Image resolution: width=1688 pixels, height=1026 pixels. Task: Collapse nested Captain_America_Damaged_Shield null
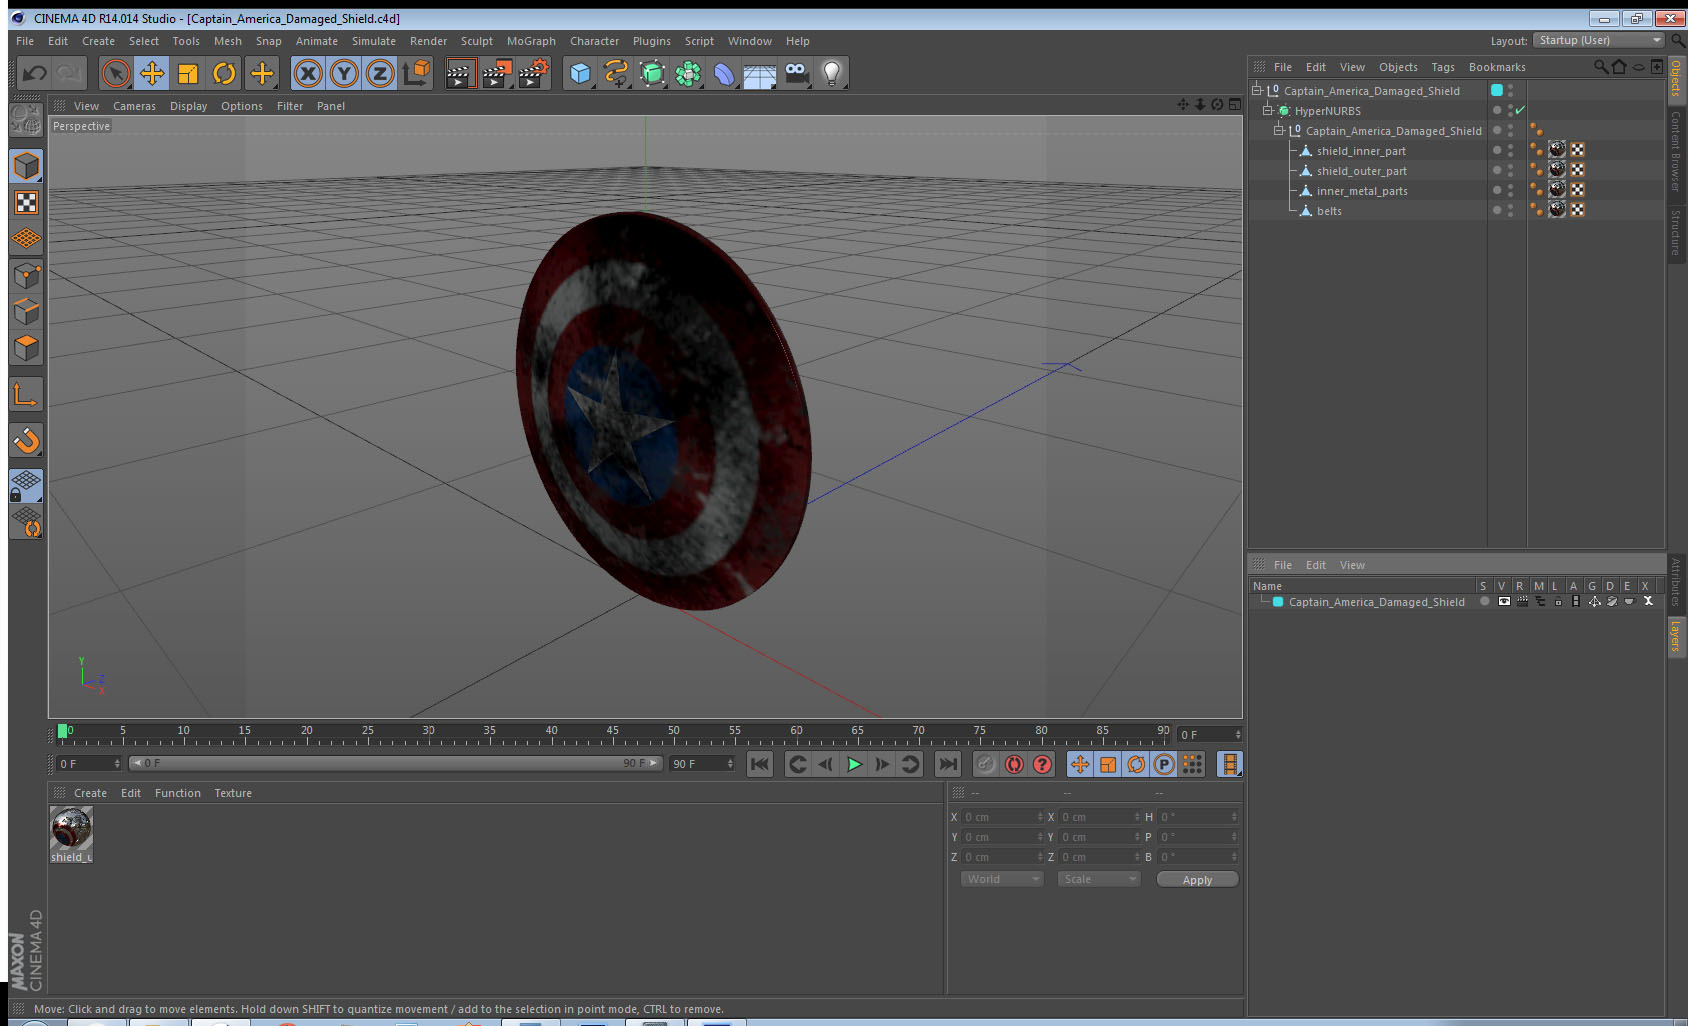[x=1278, y=130]
